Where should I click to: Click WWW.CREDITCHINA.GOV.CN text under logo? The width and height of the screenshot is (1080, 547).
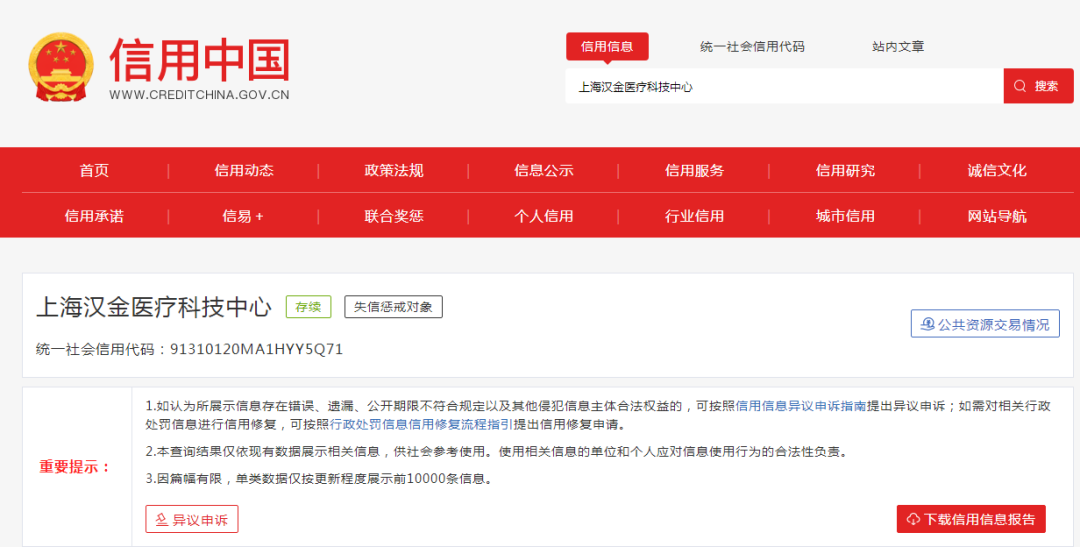[x=200, y=95]
